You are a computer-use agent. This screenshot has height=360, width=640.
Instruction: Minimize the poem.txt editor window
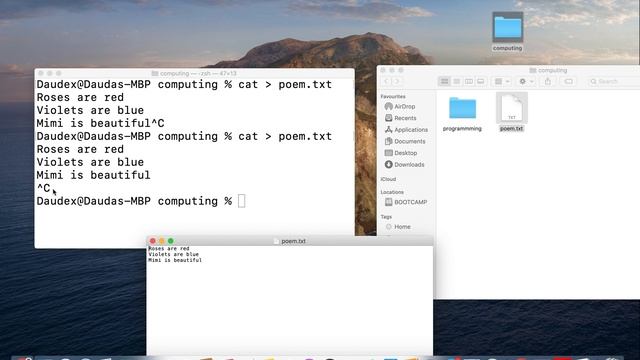click(162, 241)
